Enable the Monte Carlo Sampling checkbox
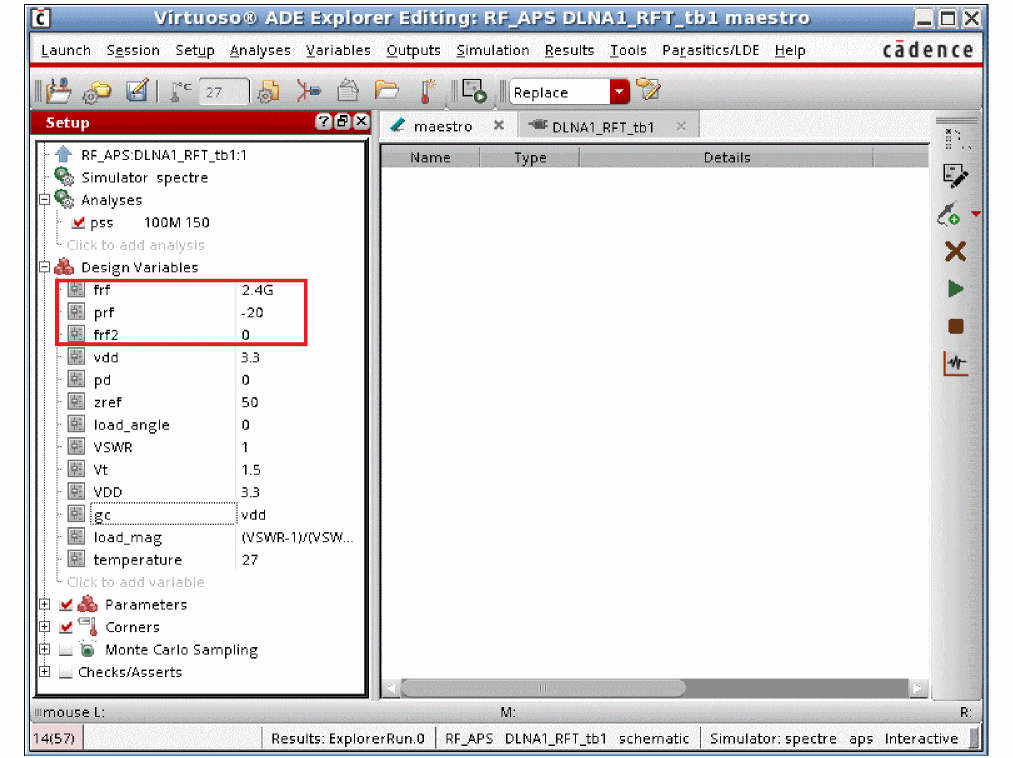 click(67, 650)
